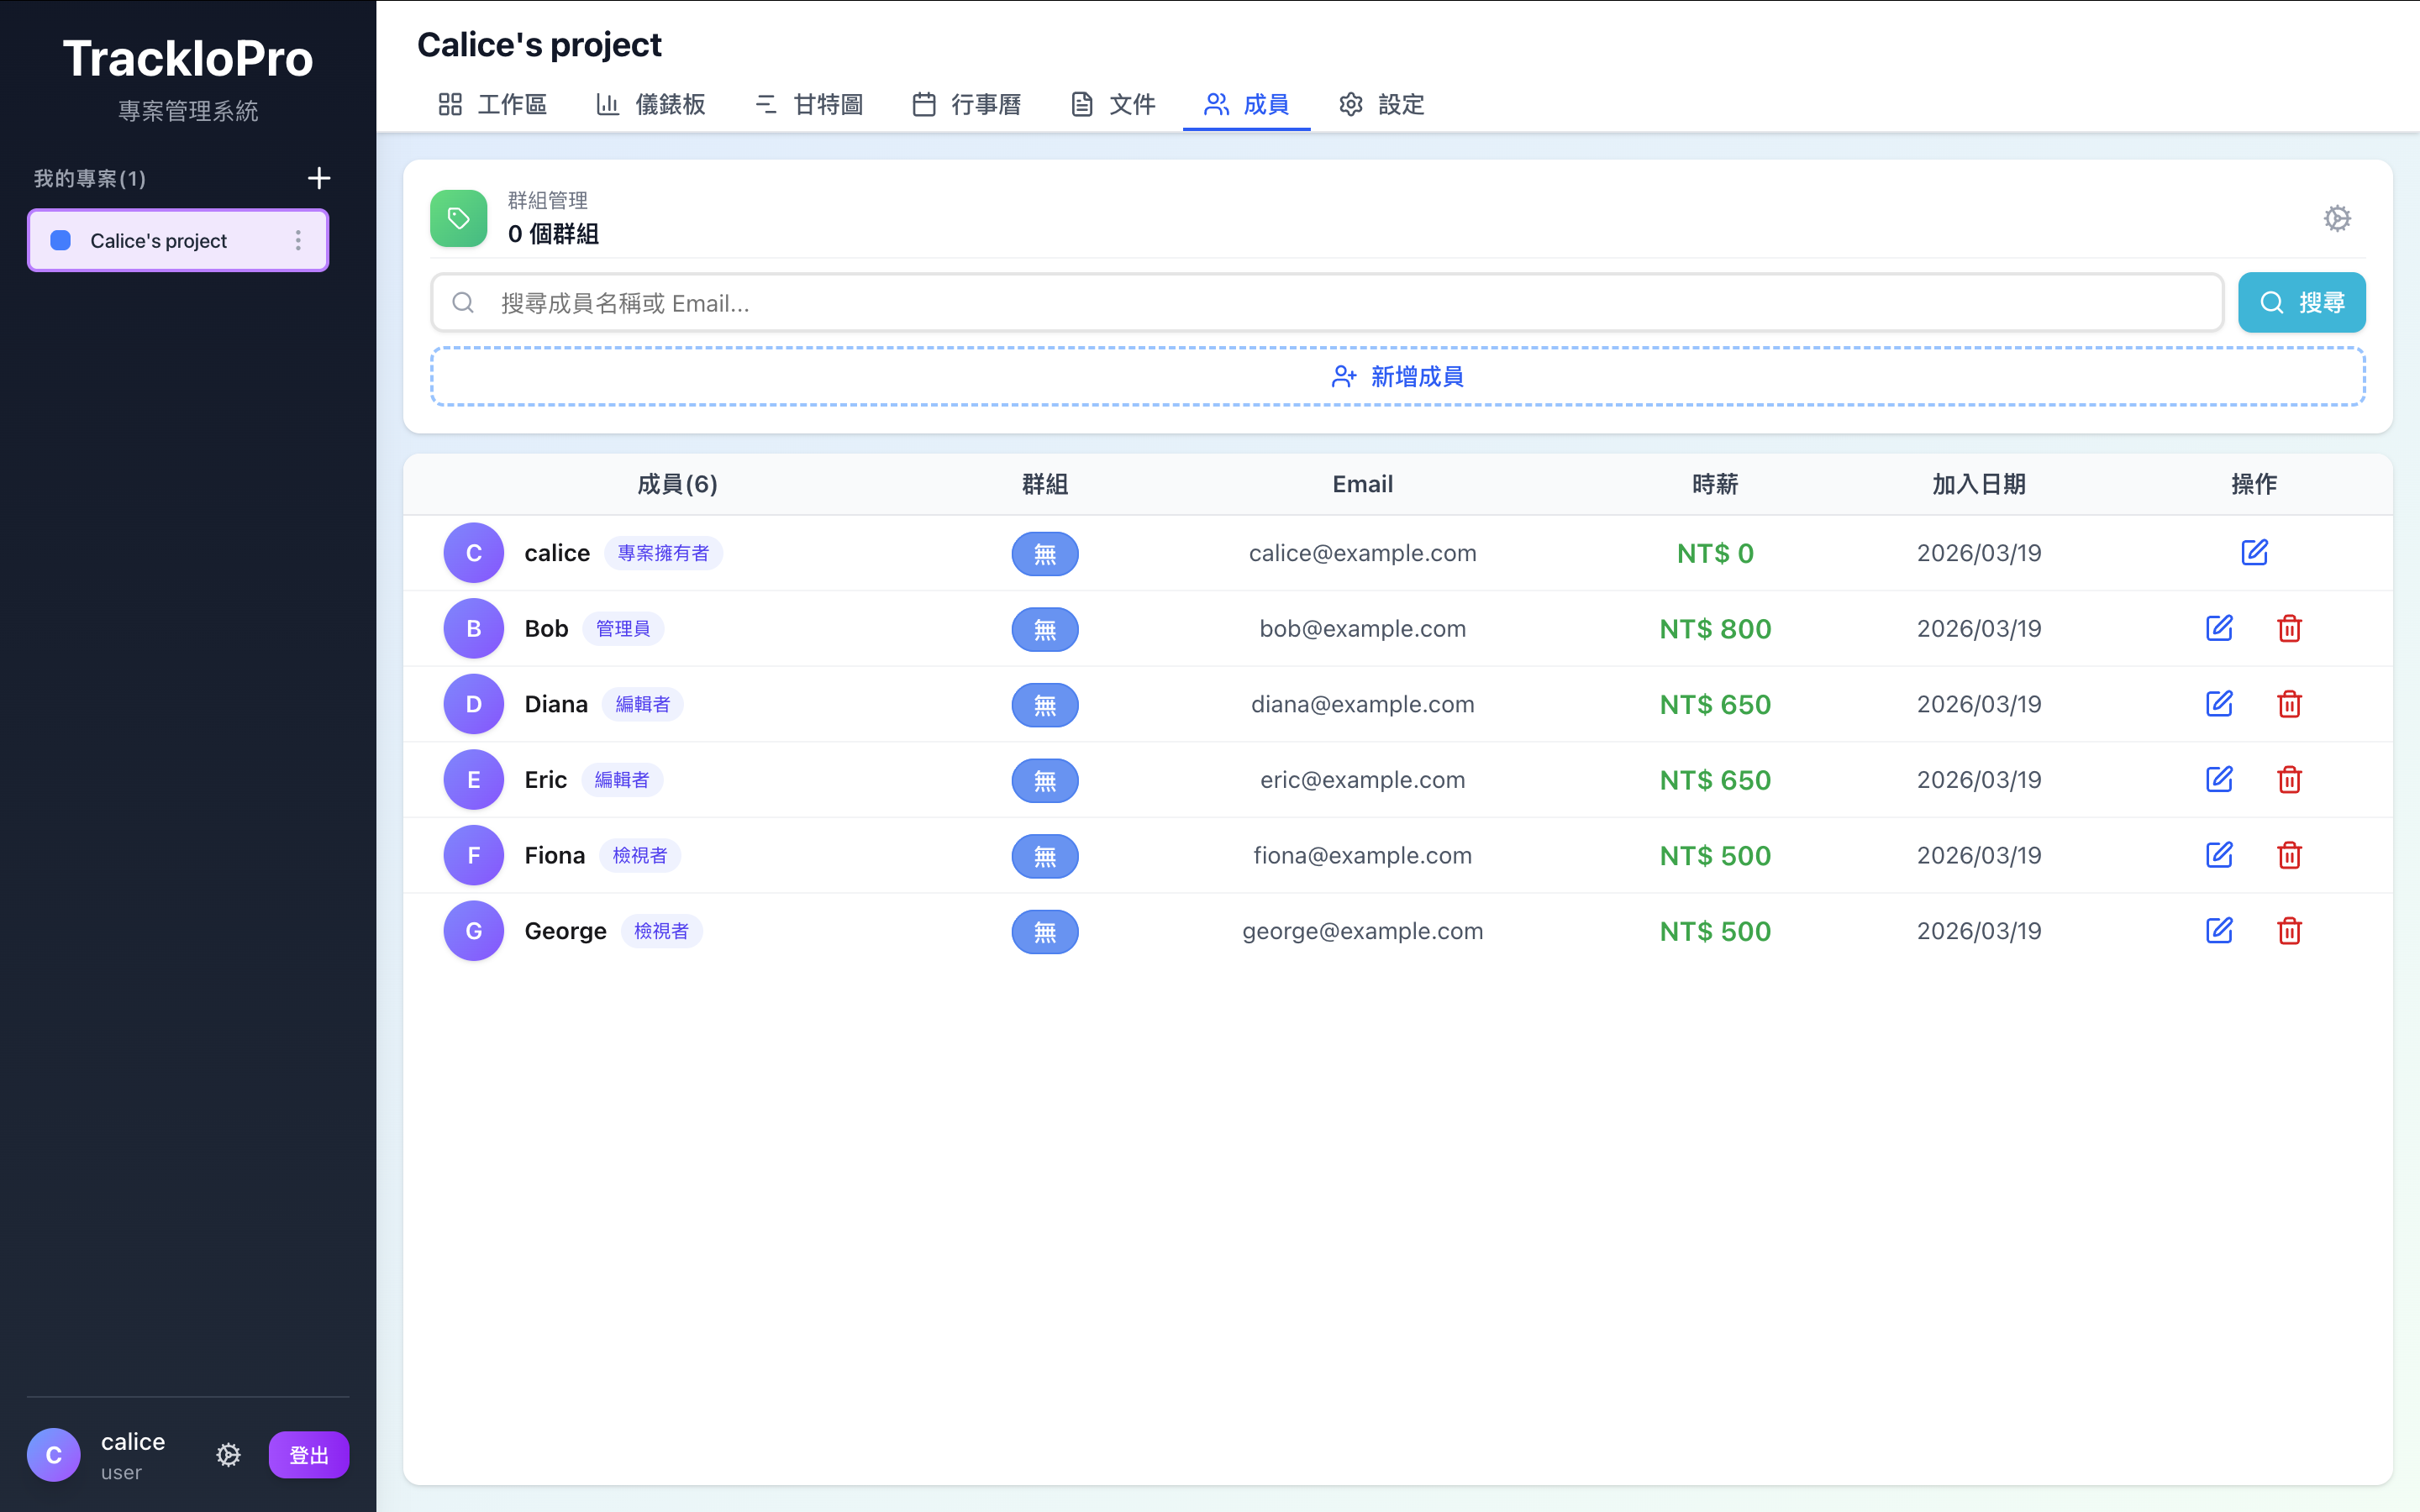Delete member Diana with trash icon
Image resolution: width=2420 pixels, height=1512 pixels.
coord(2289,704)
